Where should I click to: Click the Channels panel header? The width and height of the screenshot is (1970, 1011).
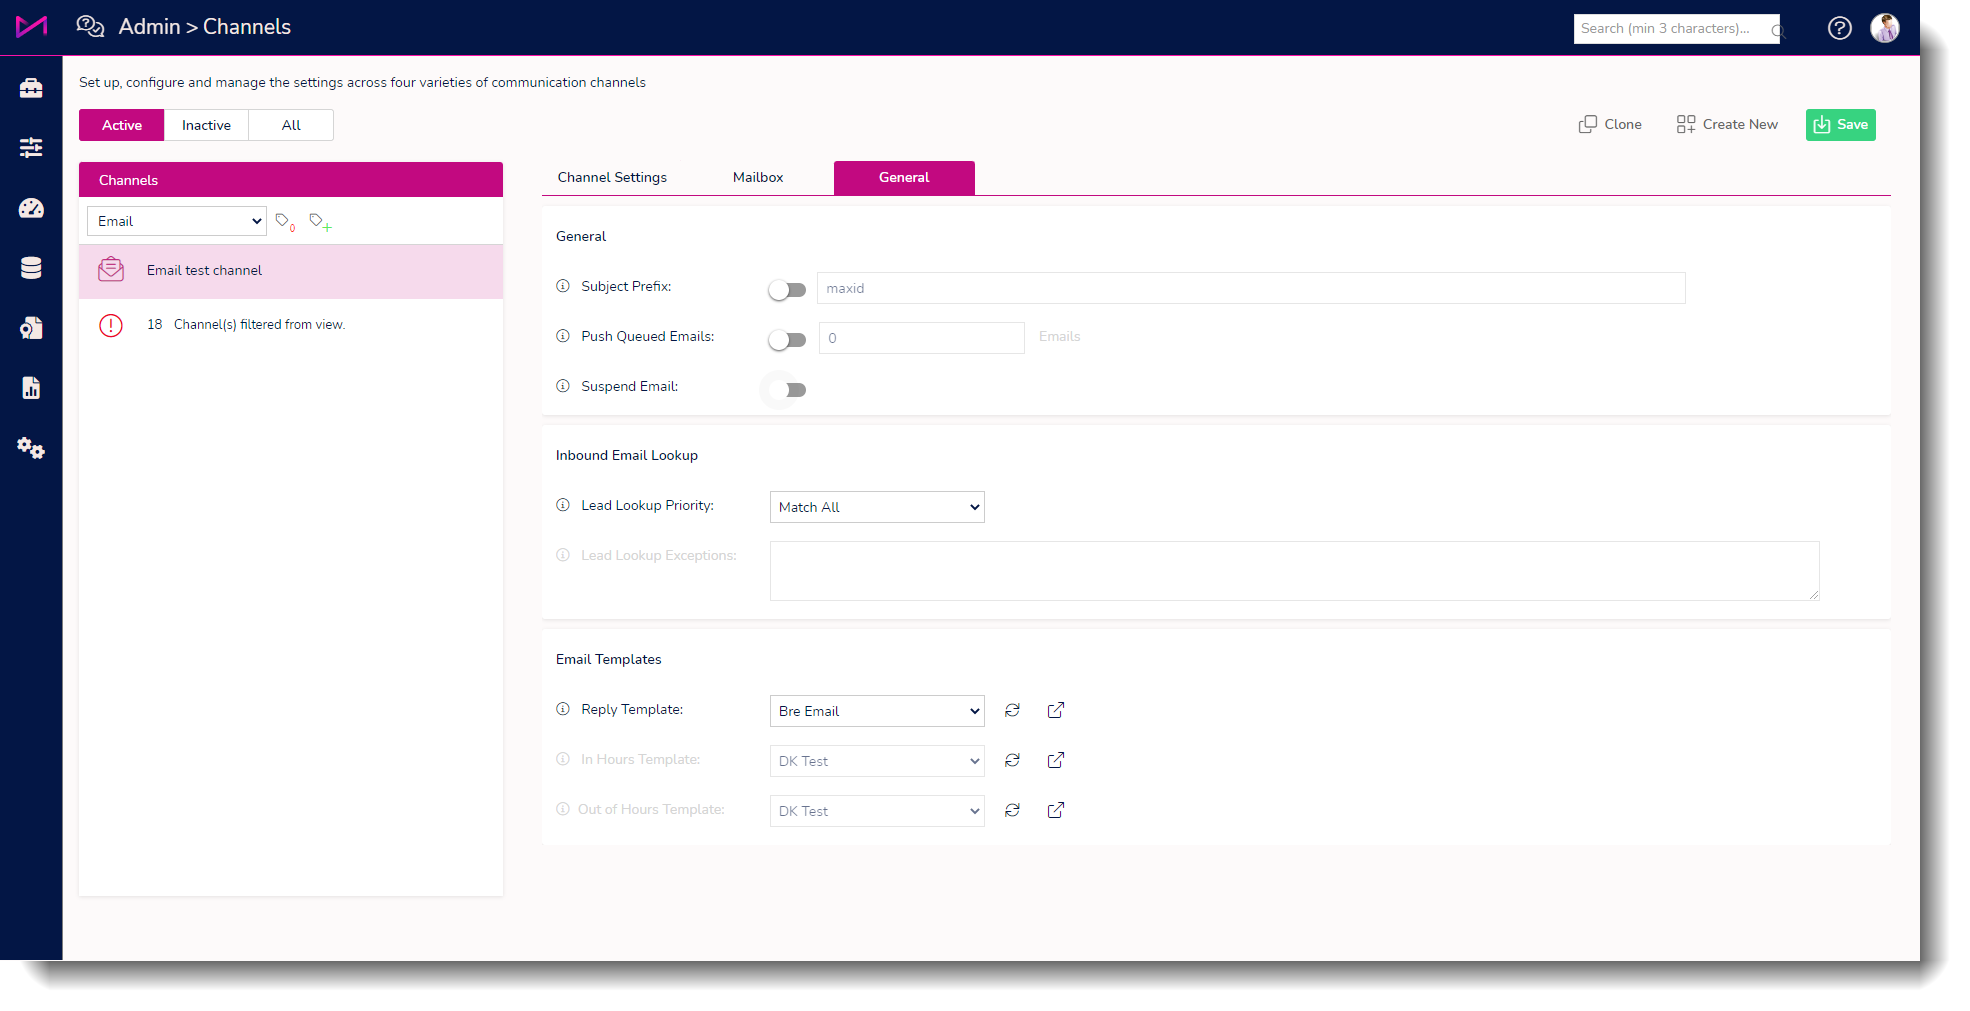[x=291, y=180]
